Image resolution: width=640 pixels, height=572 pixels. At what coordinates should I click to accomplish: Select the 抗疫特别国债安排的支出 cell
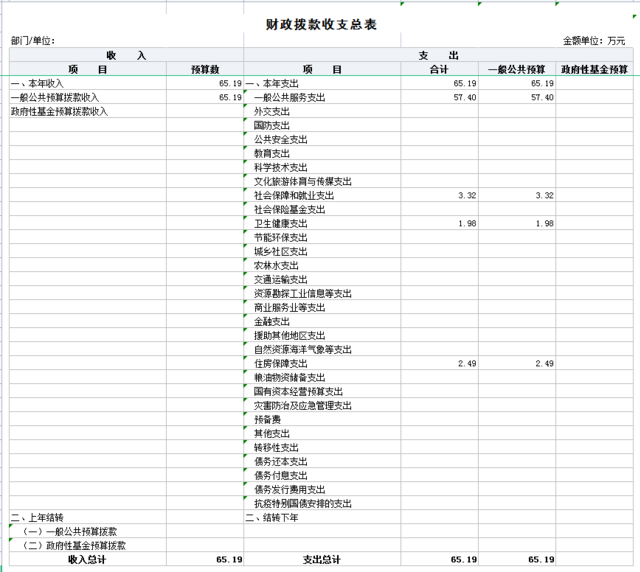[x=302, y=504]
